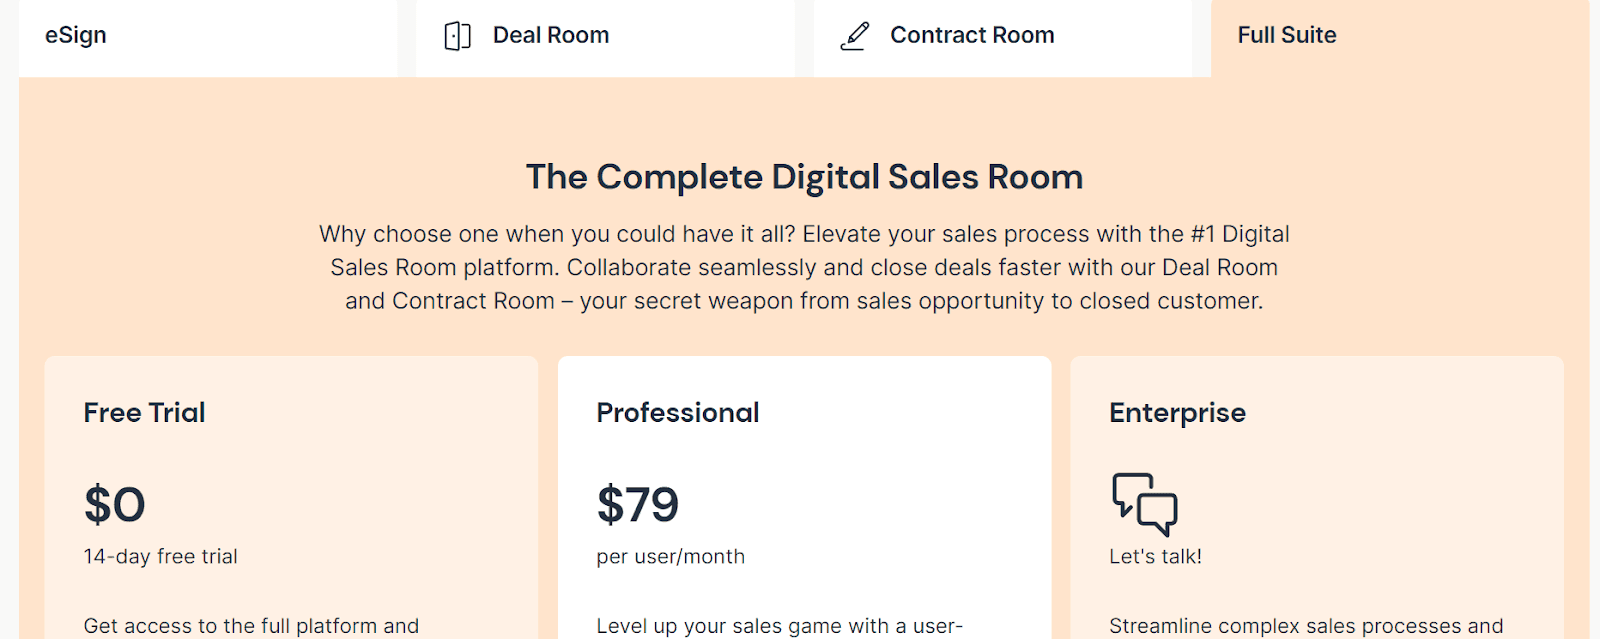Click "The Complete Digital Sales Room" heading
Viewport: 1600px width, 639px height.
click(x=804, y=177)
